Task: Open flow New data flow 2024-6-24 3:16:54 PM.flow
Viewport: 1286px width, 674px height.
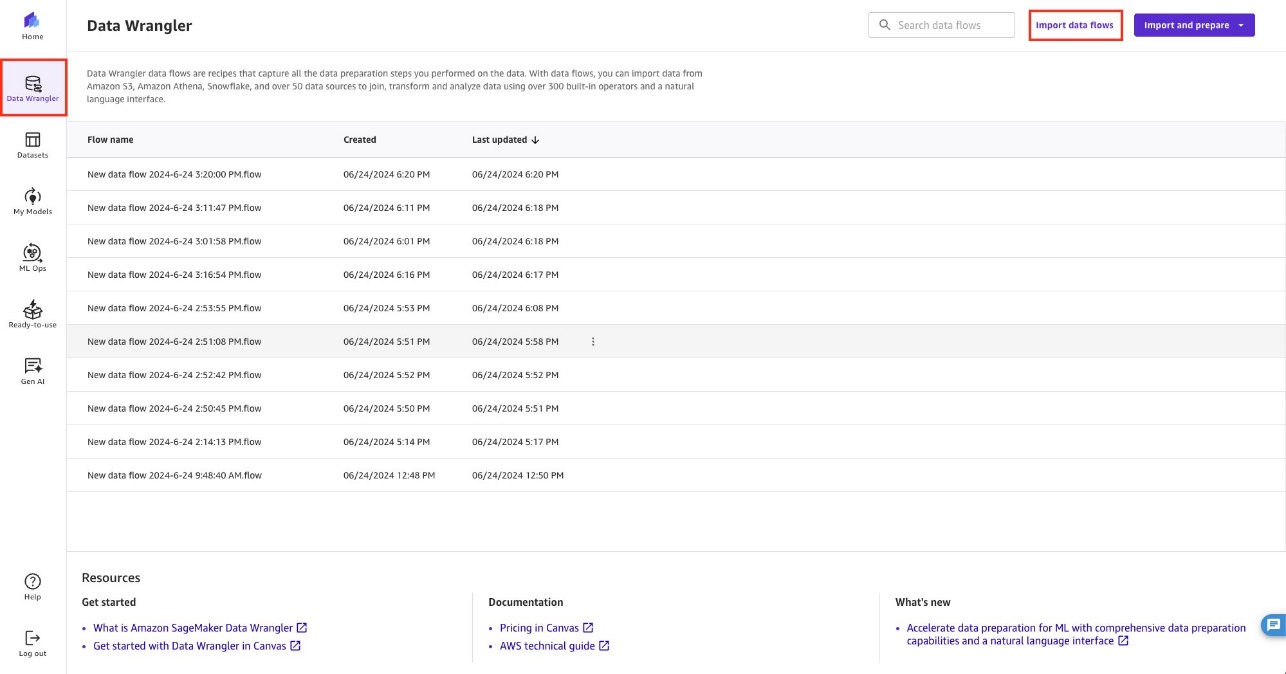Action: point(174,275)
